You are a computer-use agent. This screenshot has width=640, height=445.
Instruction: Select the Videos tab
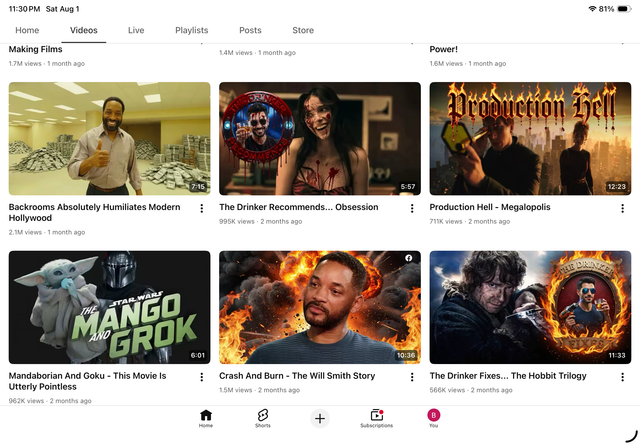(x=84, y=30)
